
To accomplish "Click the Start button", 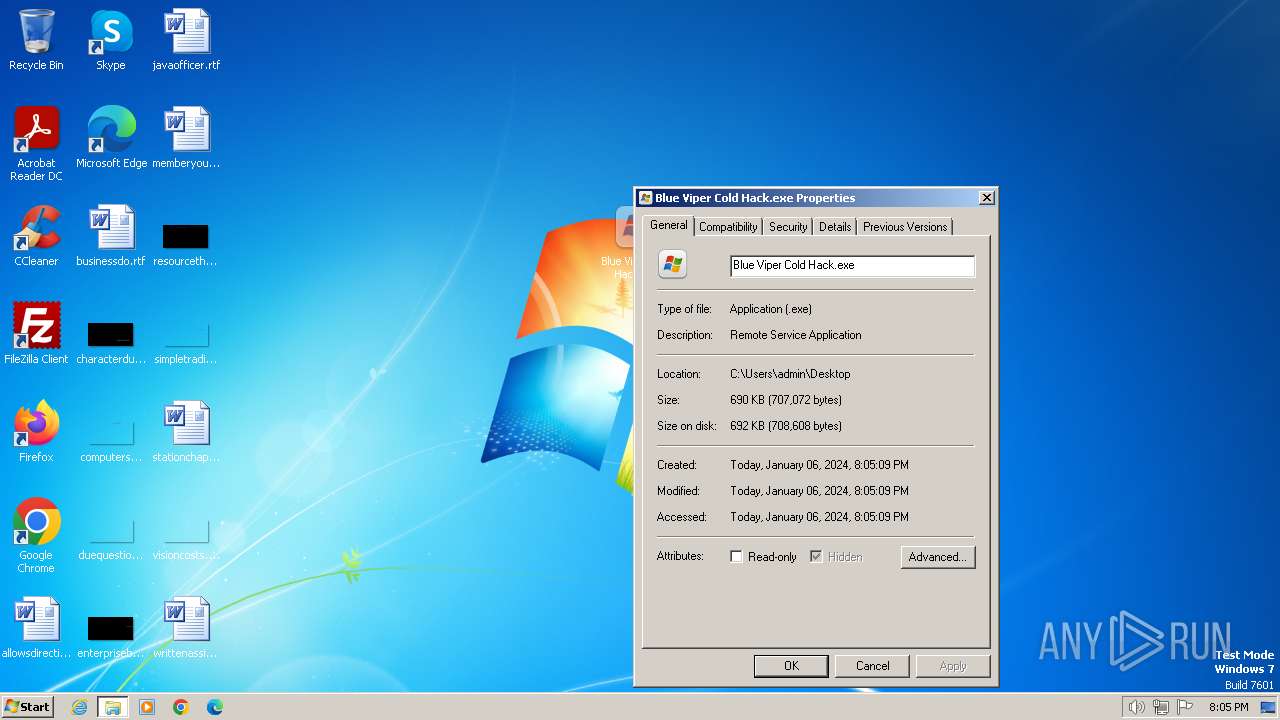I will click(28, 707).
